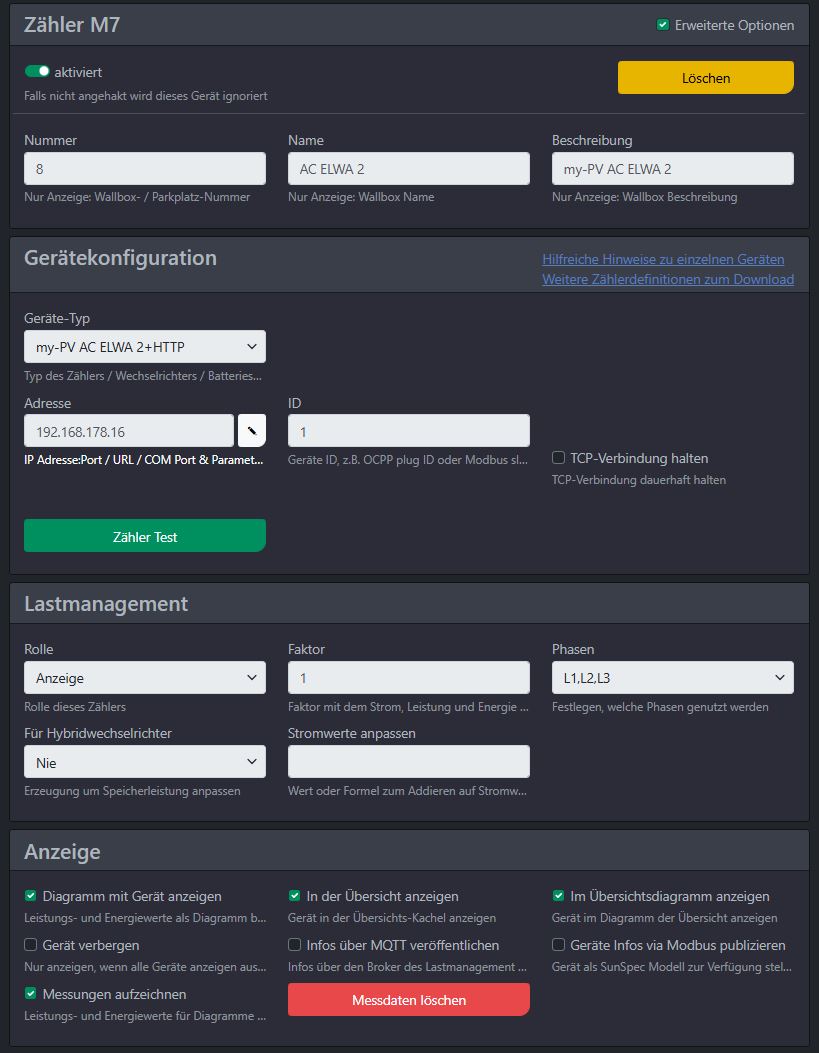Check Gerät verbergen option

[30, 944]
